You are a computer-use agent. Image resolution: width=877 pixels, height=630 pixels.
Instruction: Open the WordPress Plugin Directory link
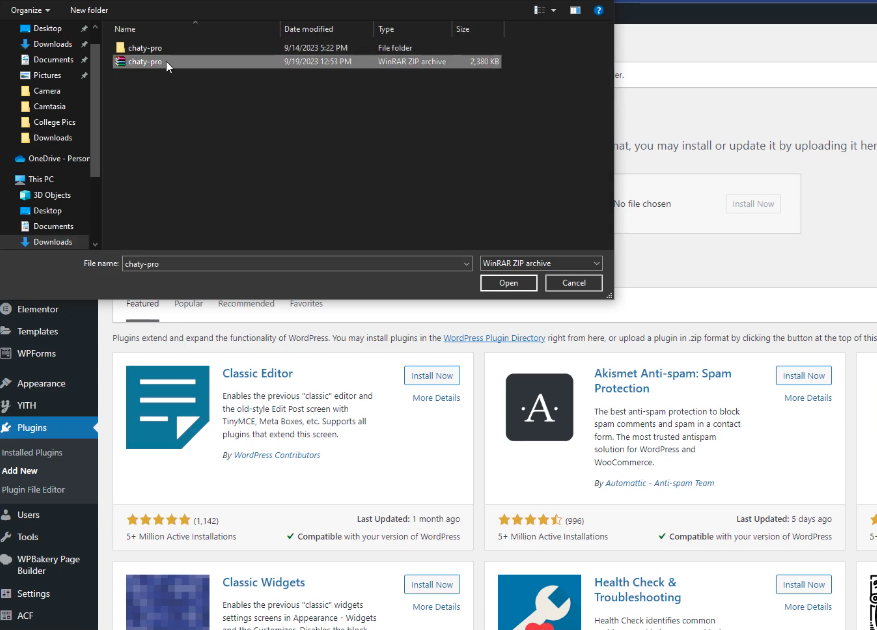494,338
